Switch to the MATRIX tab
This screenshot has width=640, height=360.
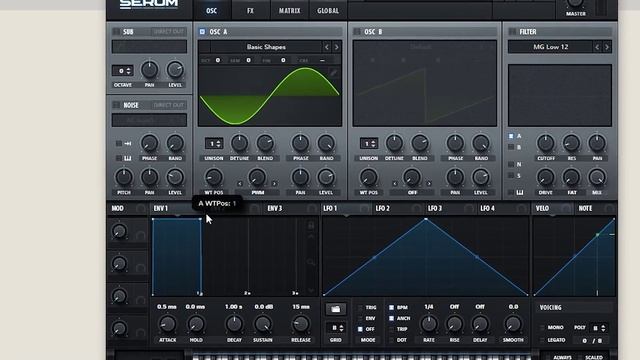(289, 11)
